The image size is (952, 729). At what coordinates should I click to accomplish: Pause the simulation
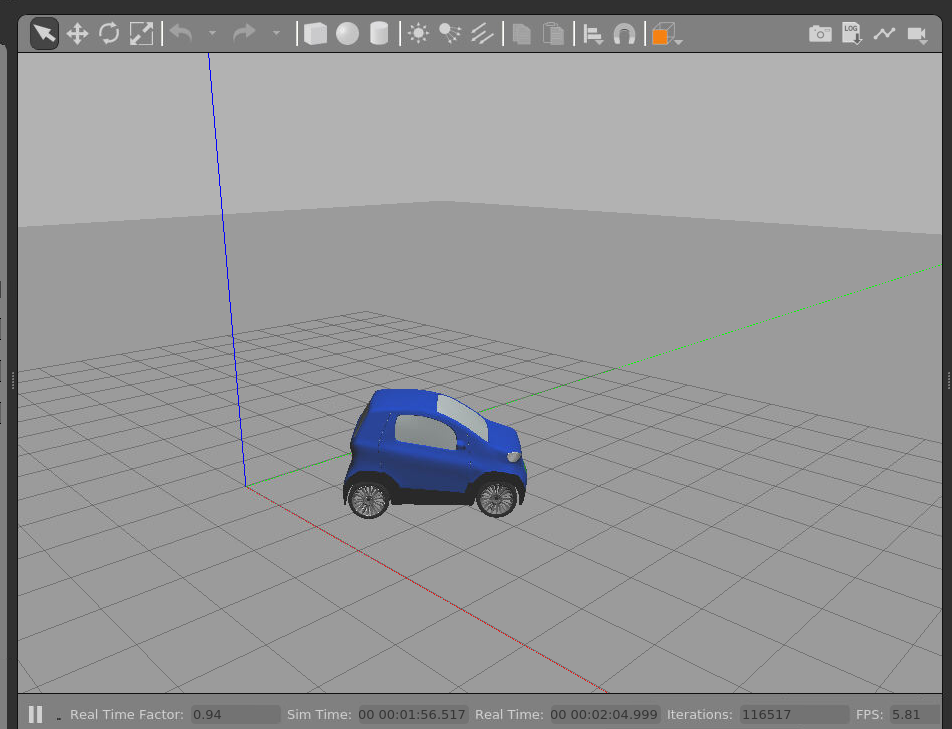click(36, 714)
